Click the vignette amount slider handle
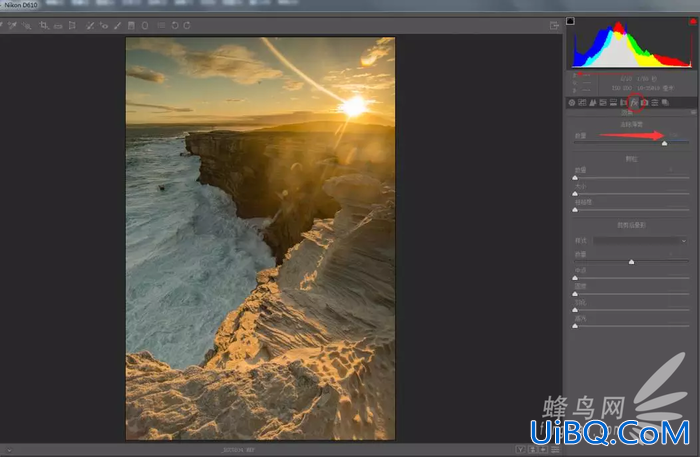 [631, 262]
